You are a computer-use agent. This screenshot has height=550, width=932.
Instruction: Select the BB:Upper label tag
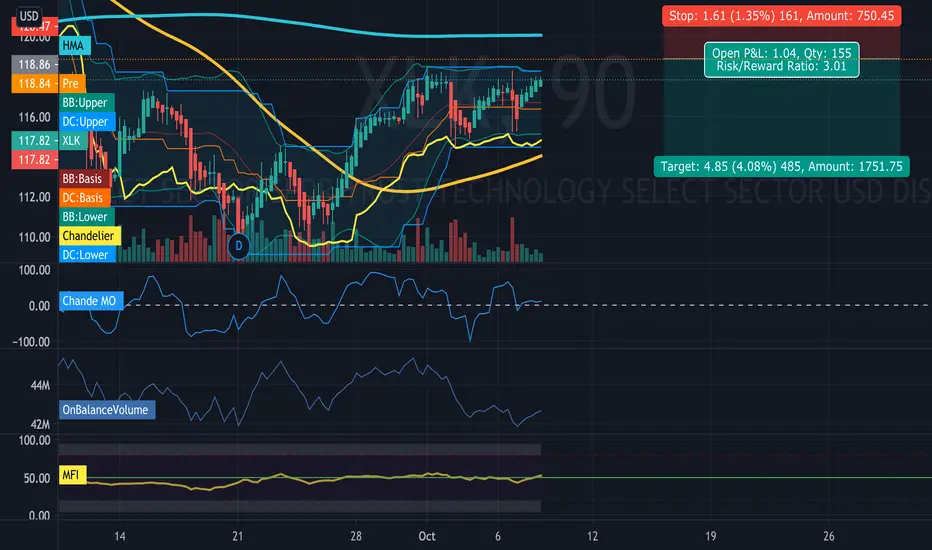[86, 102]
